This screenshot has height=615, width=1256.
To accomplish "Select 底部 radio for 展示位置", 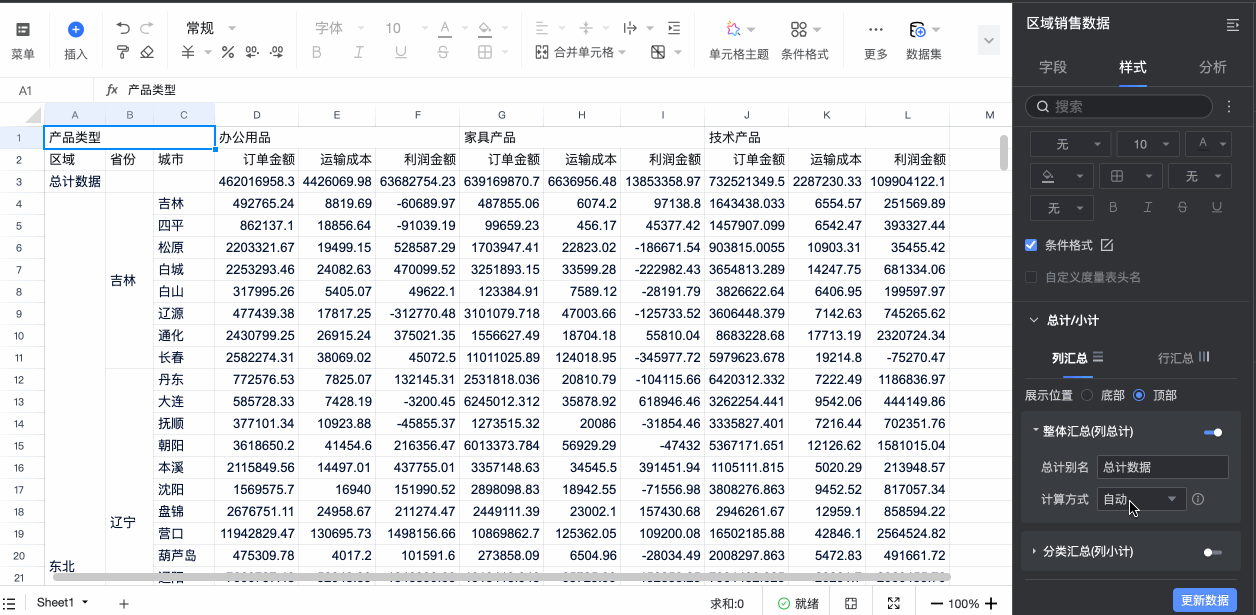I will coord(1088,395).
